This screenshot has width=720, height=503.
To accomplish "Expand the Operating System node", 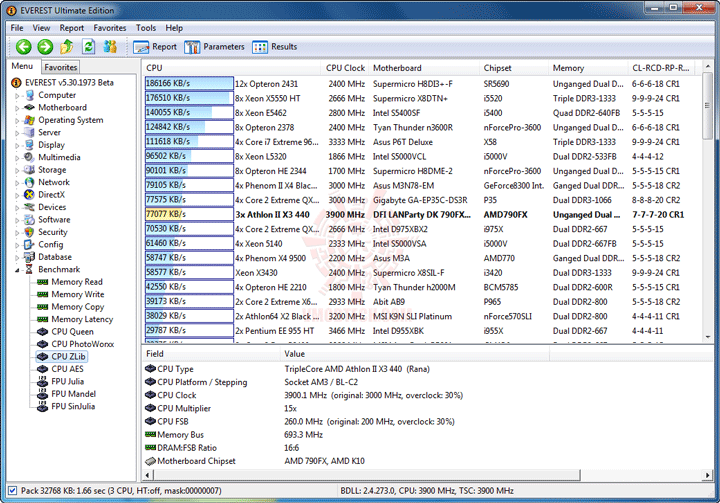I will click(17, 121).
